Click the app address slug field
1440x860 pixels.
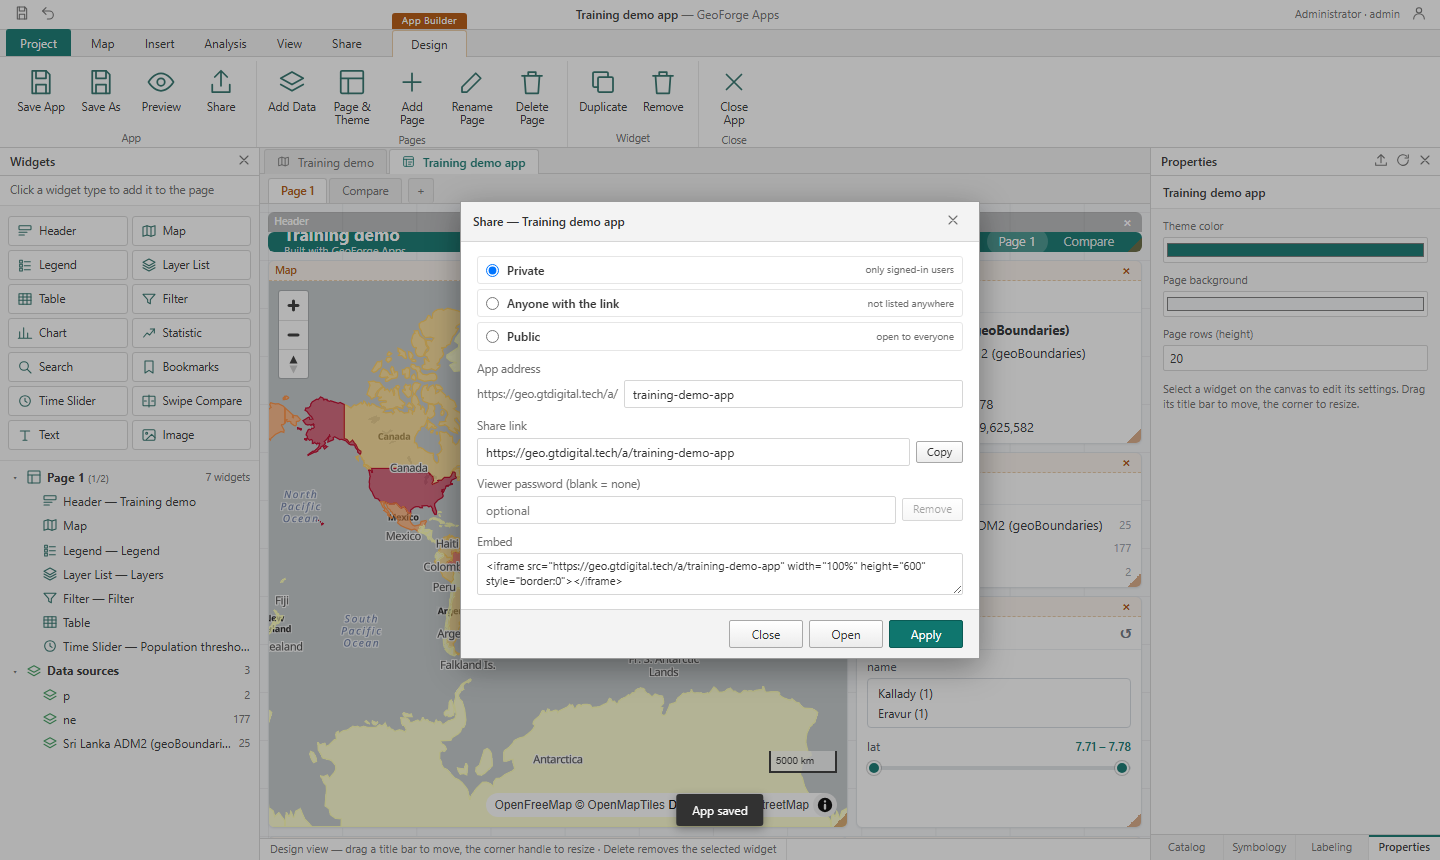point(793,394)
